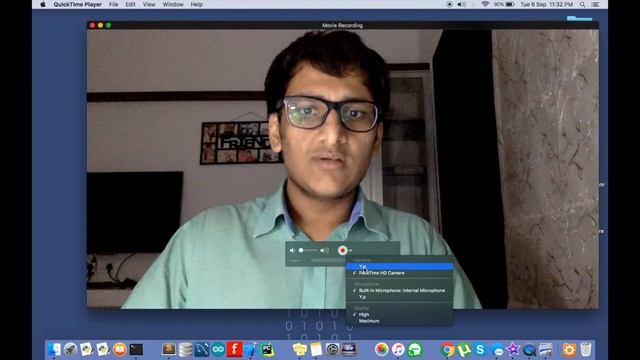Image resolution: width=640 pixels, height=360 pixels.
Task: Click the red record button
Action: 342,250
